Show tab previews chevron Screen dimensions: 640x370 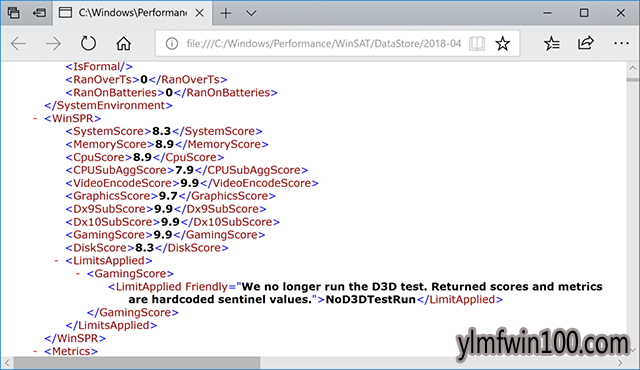[x=251, y=13]
